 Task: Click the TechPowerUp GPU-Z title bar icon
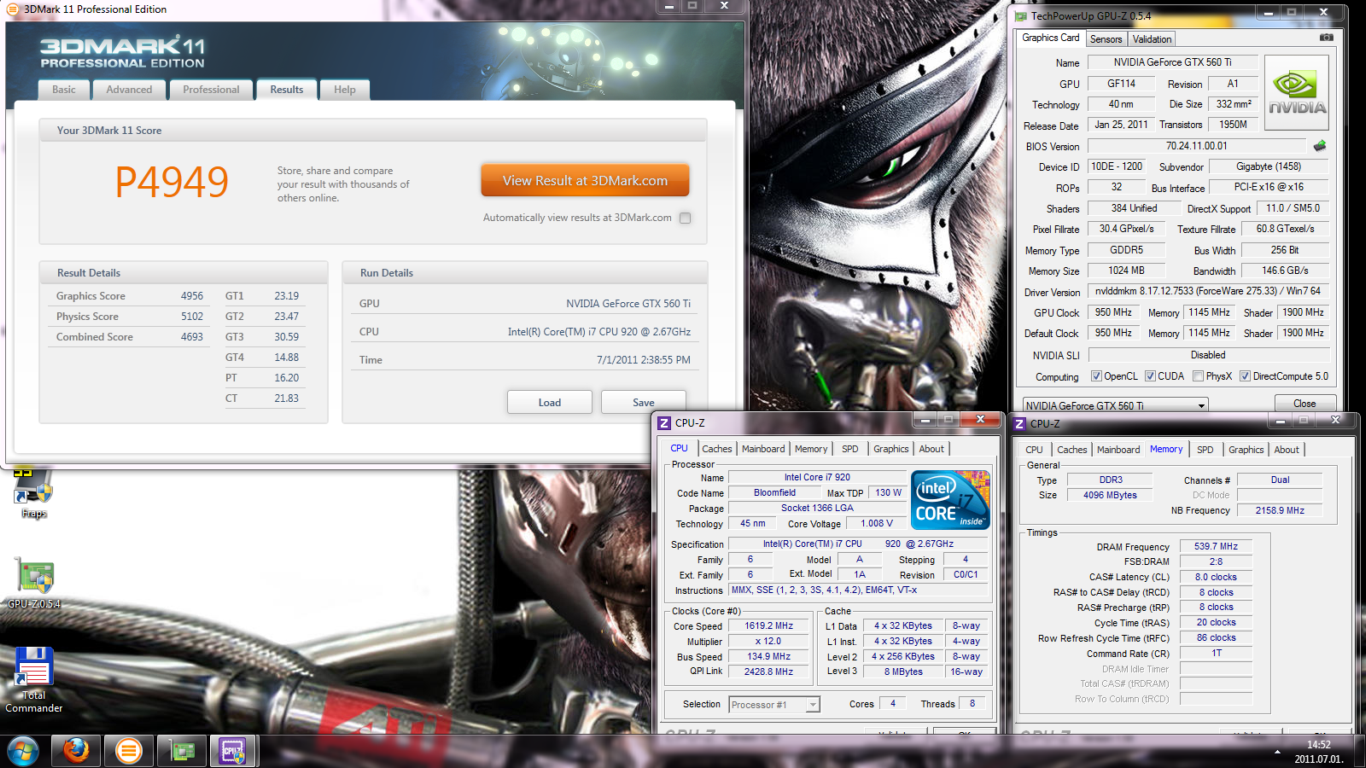point(1020,16)
